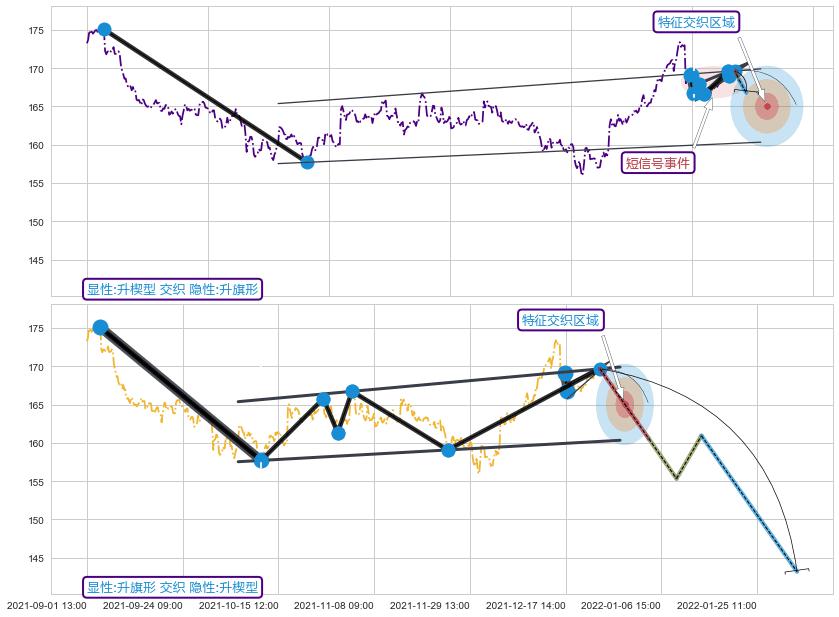839x617 pixels.
Task: Click the 2022-01-25 11:00 x-axis label
Action: point(716,605)
